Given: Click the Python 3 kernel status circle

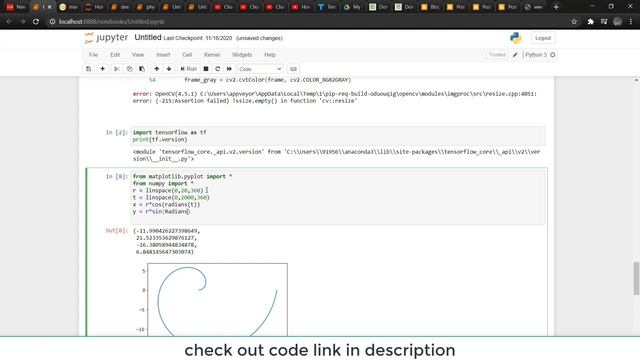Looking at the screenshot, I should click(x=553, y=55).
